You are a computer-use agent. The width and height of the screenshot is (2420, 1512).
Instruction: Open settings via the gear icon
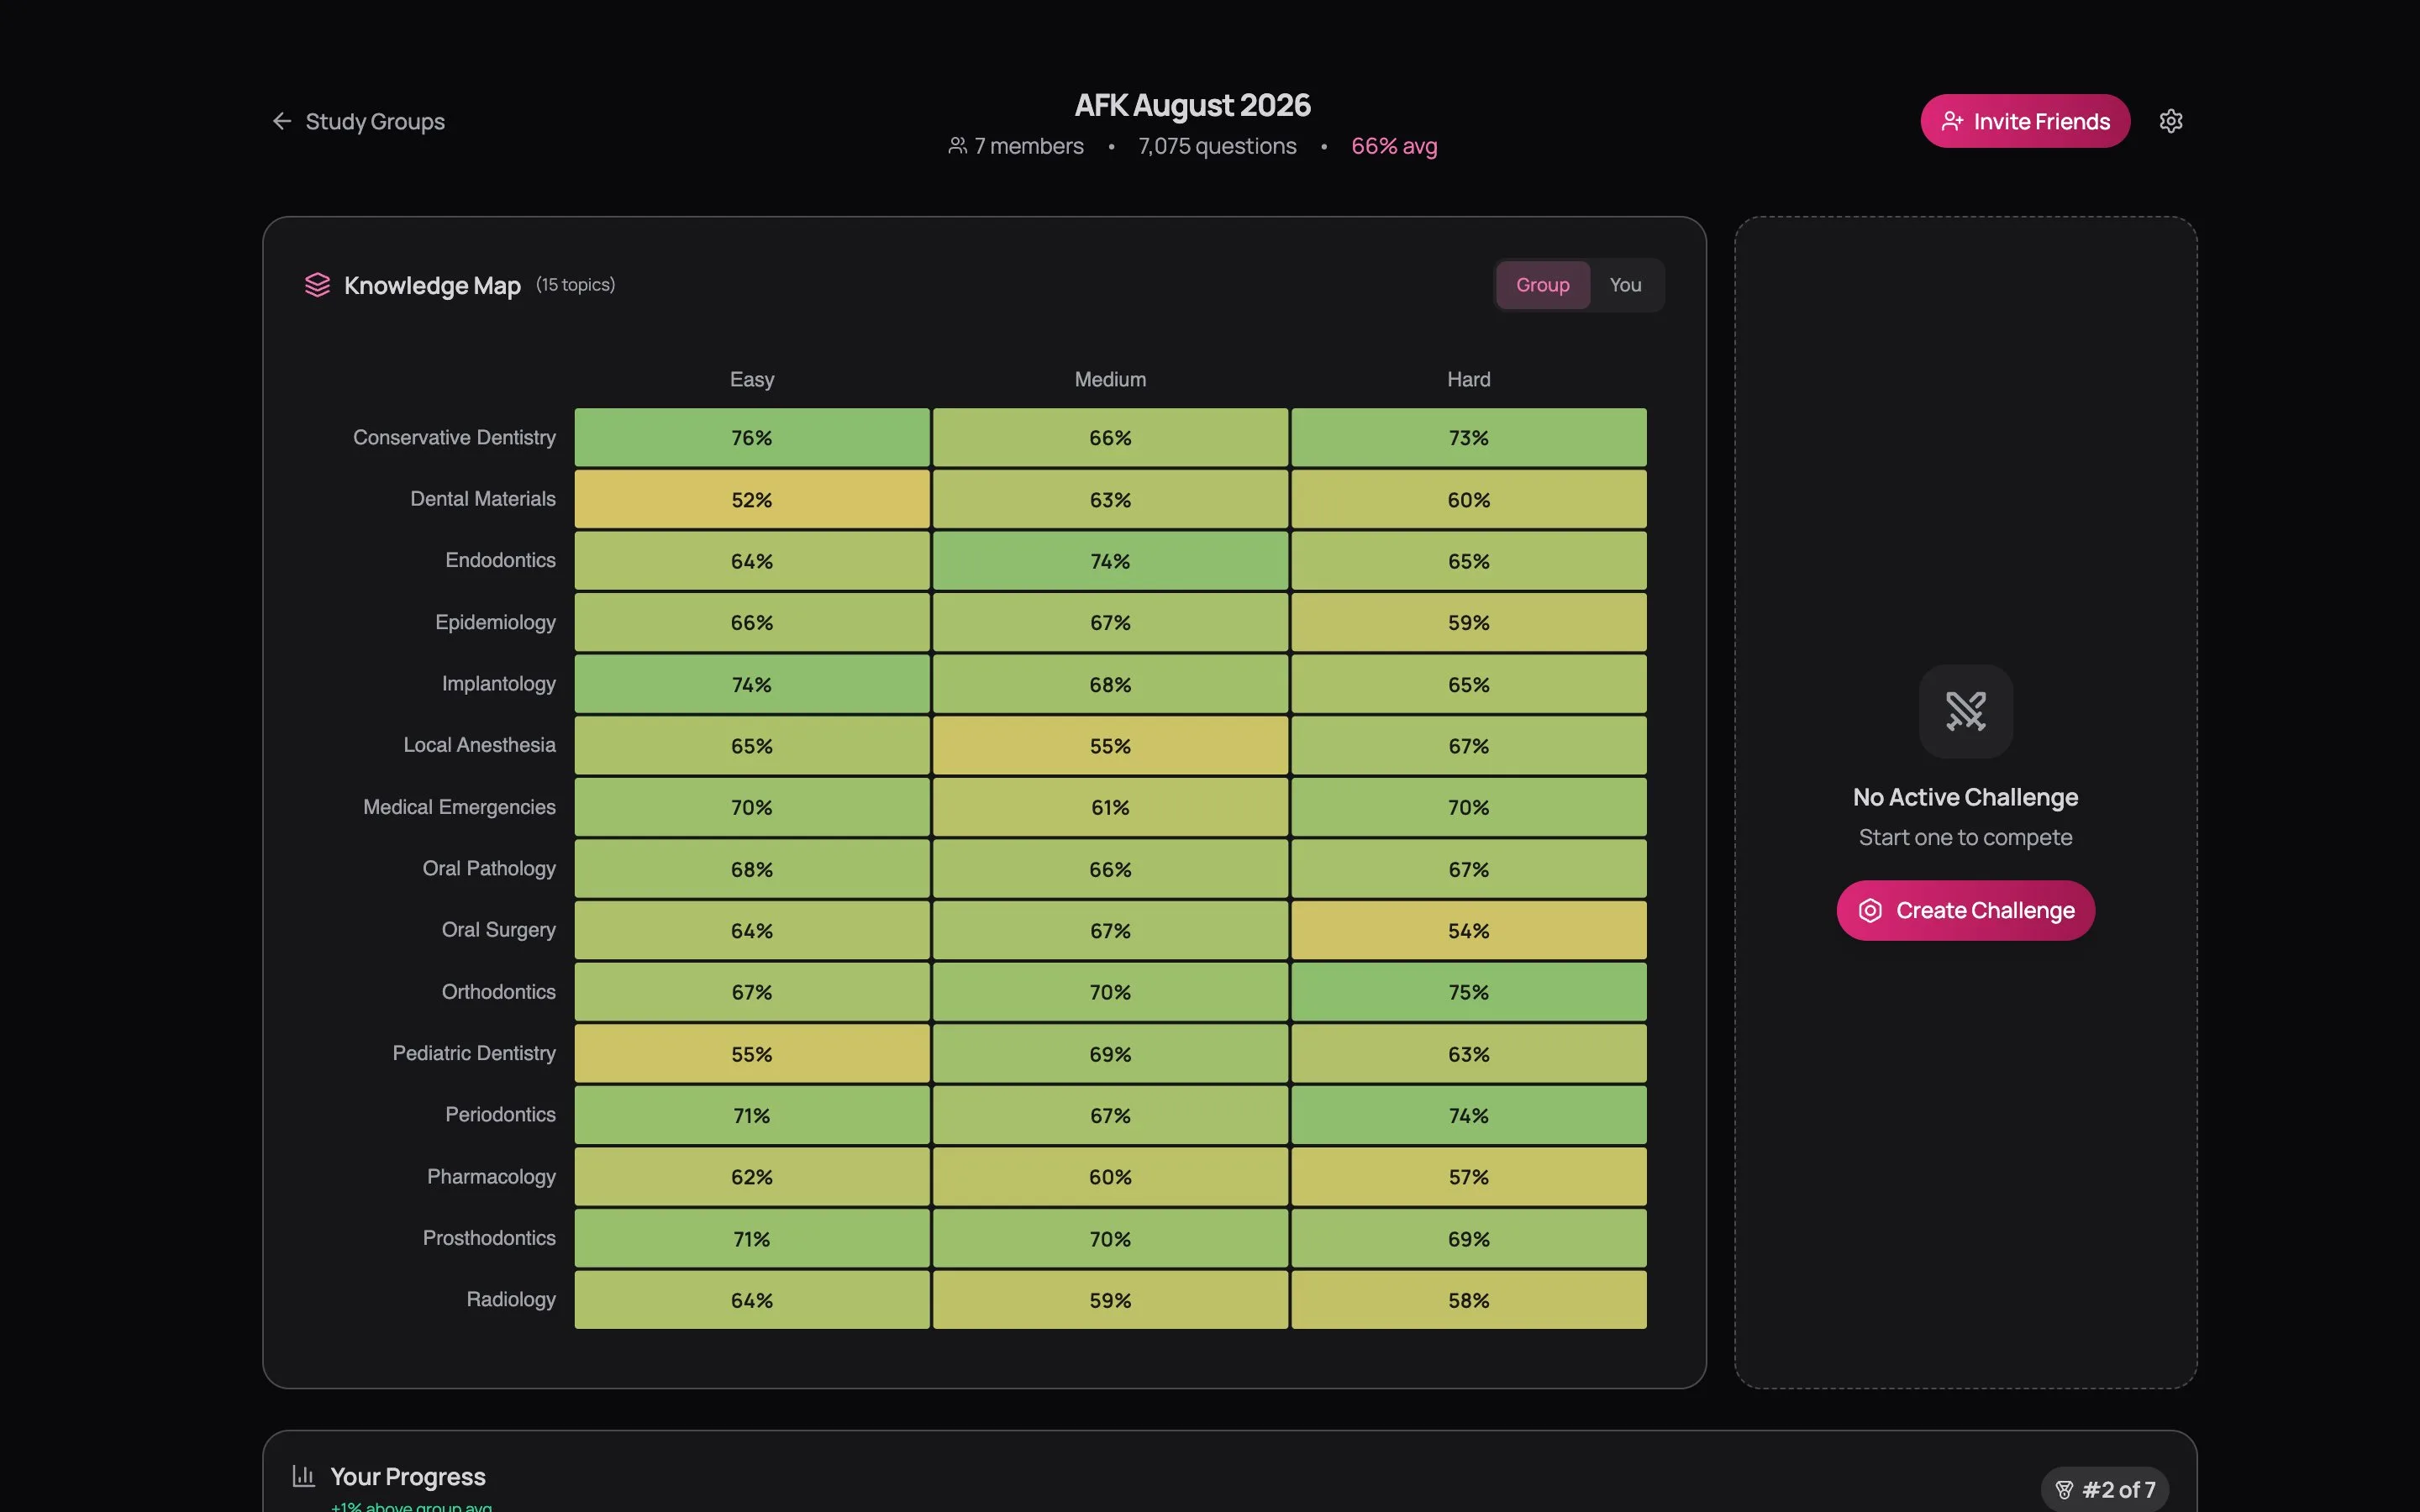coord(2171,120)
